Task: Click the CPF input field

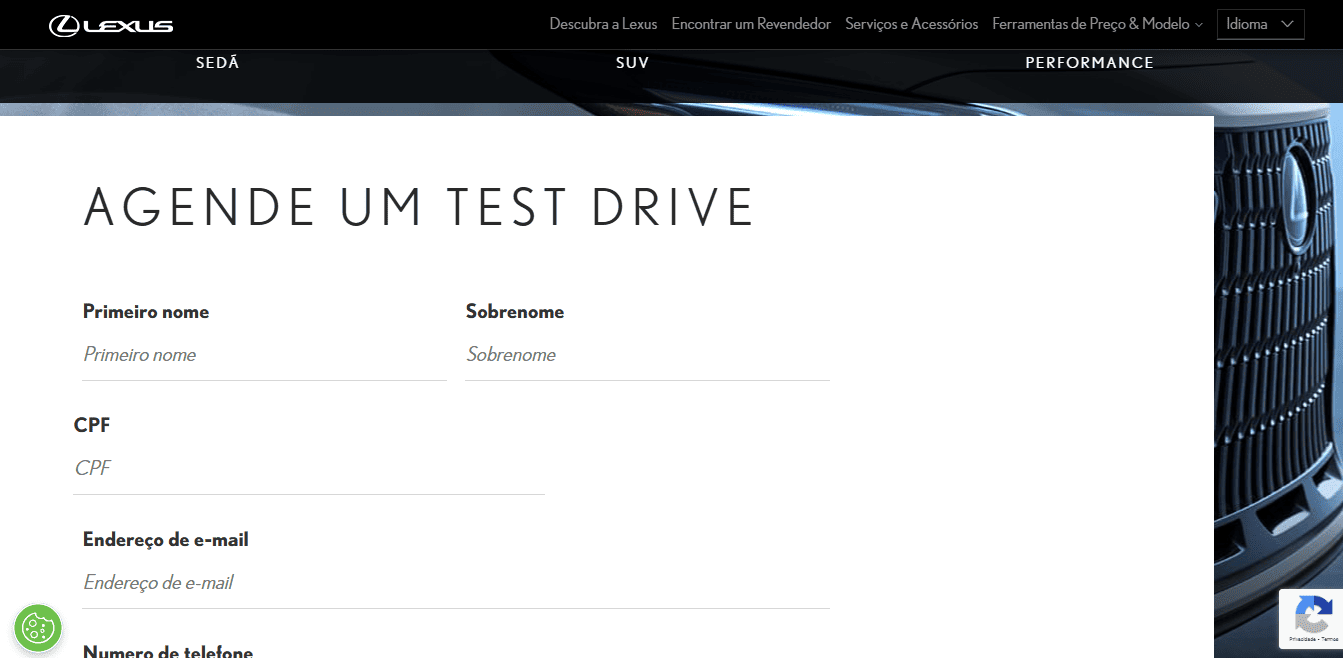Action: coord(308,468)
